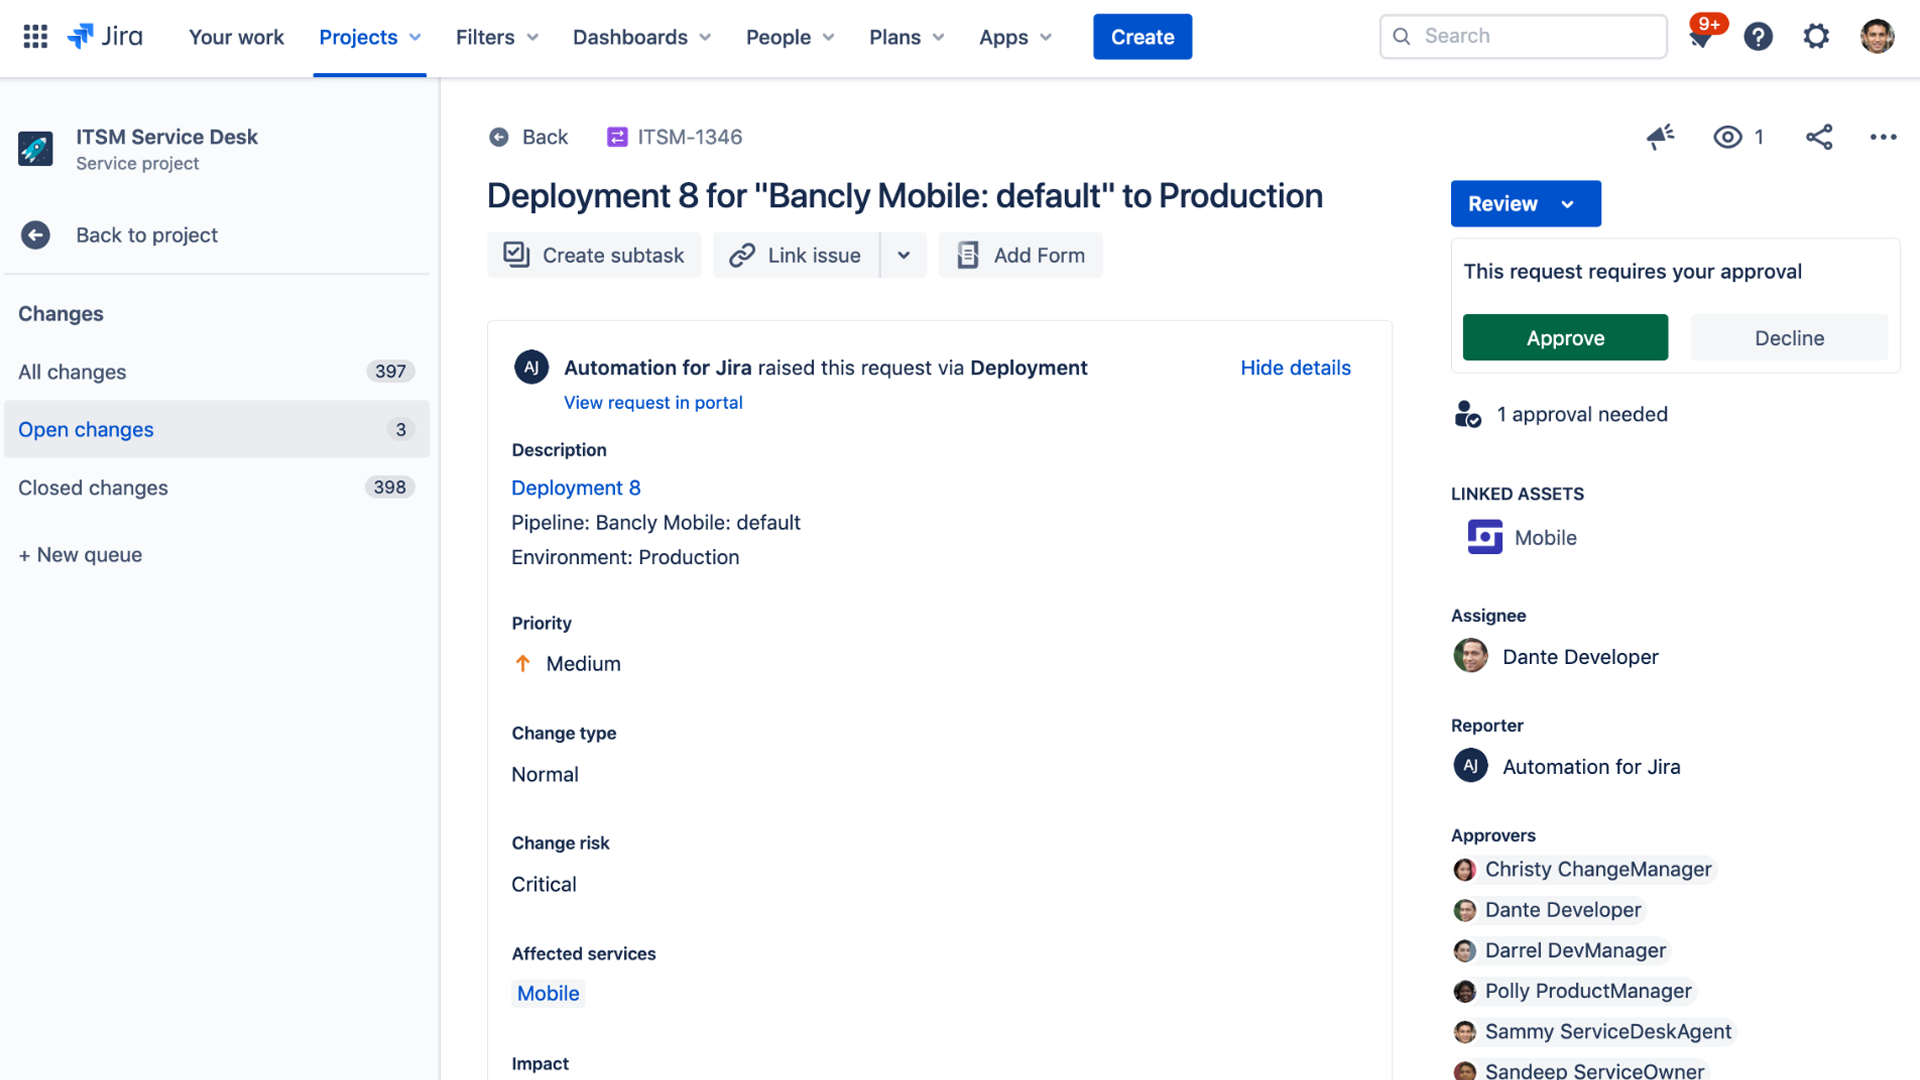Open the more actions ellipsis menu
1920x1080 pixels.
[1883, 137]
